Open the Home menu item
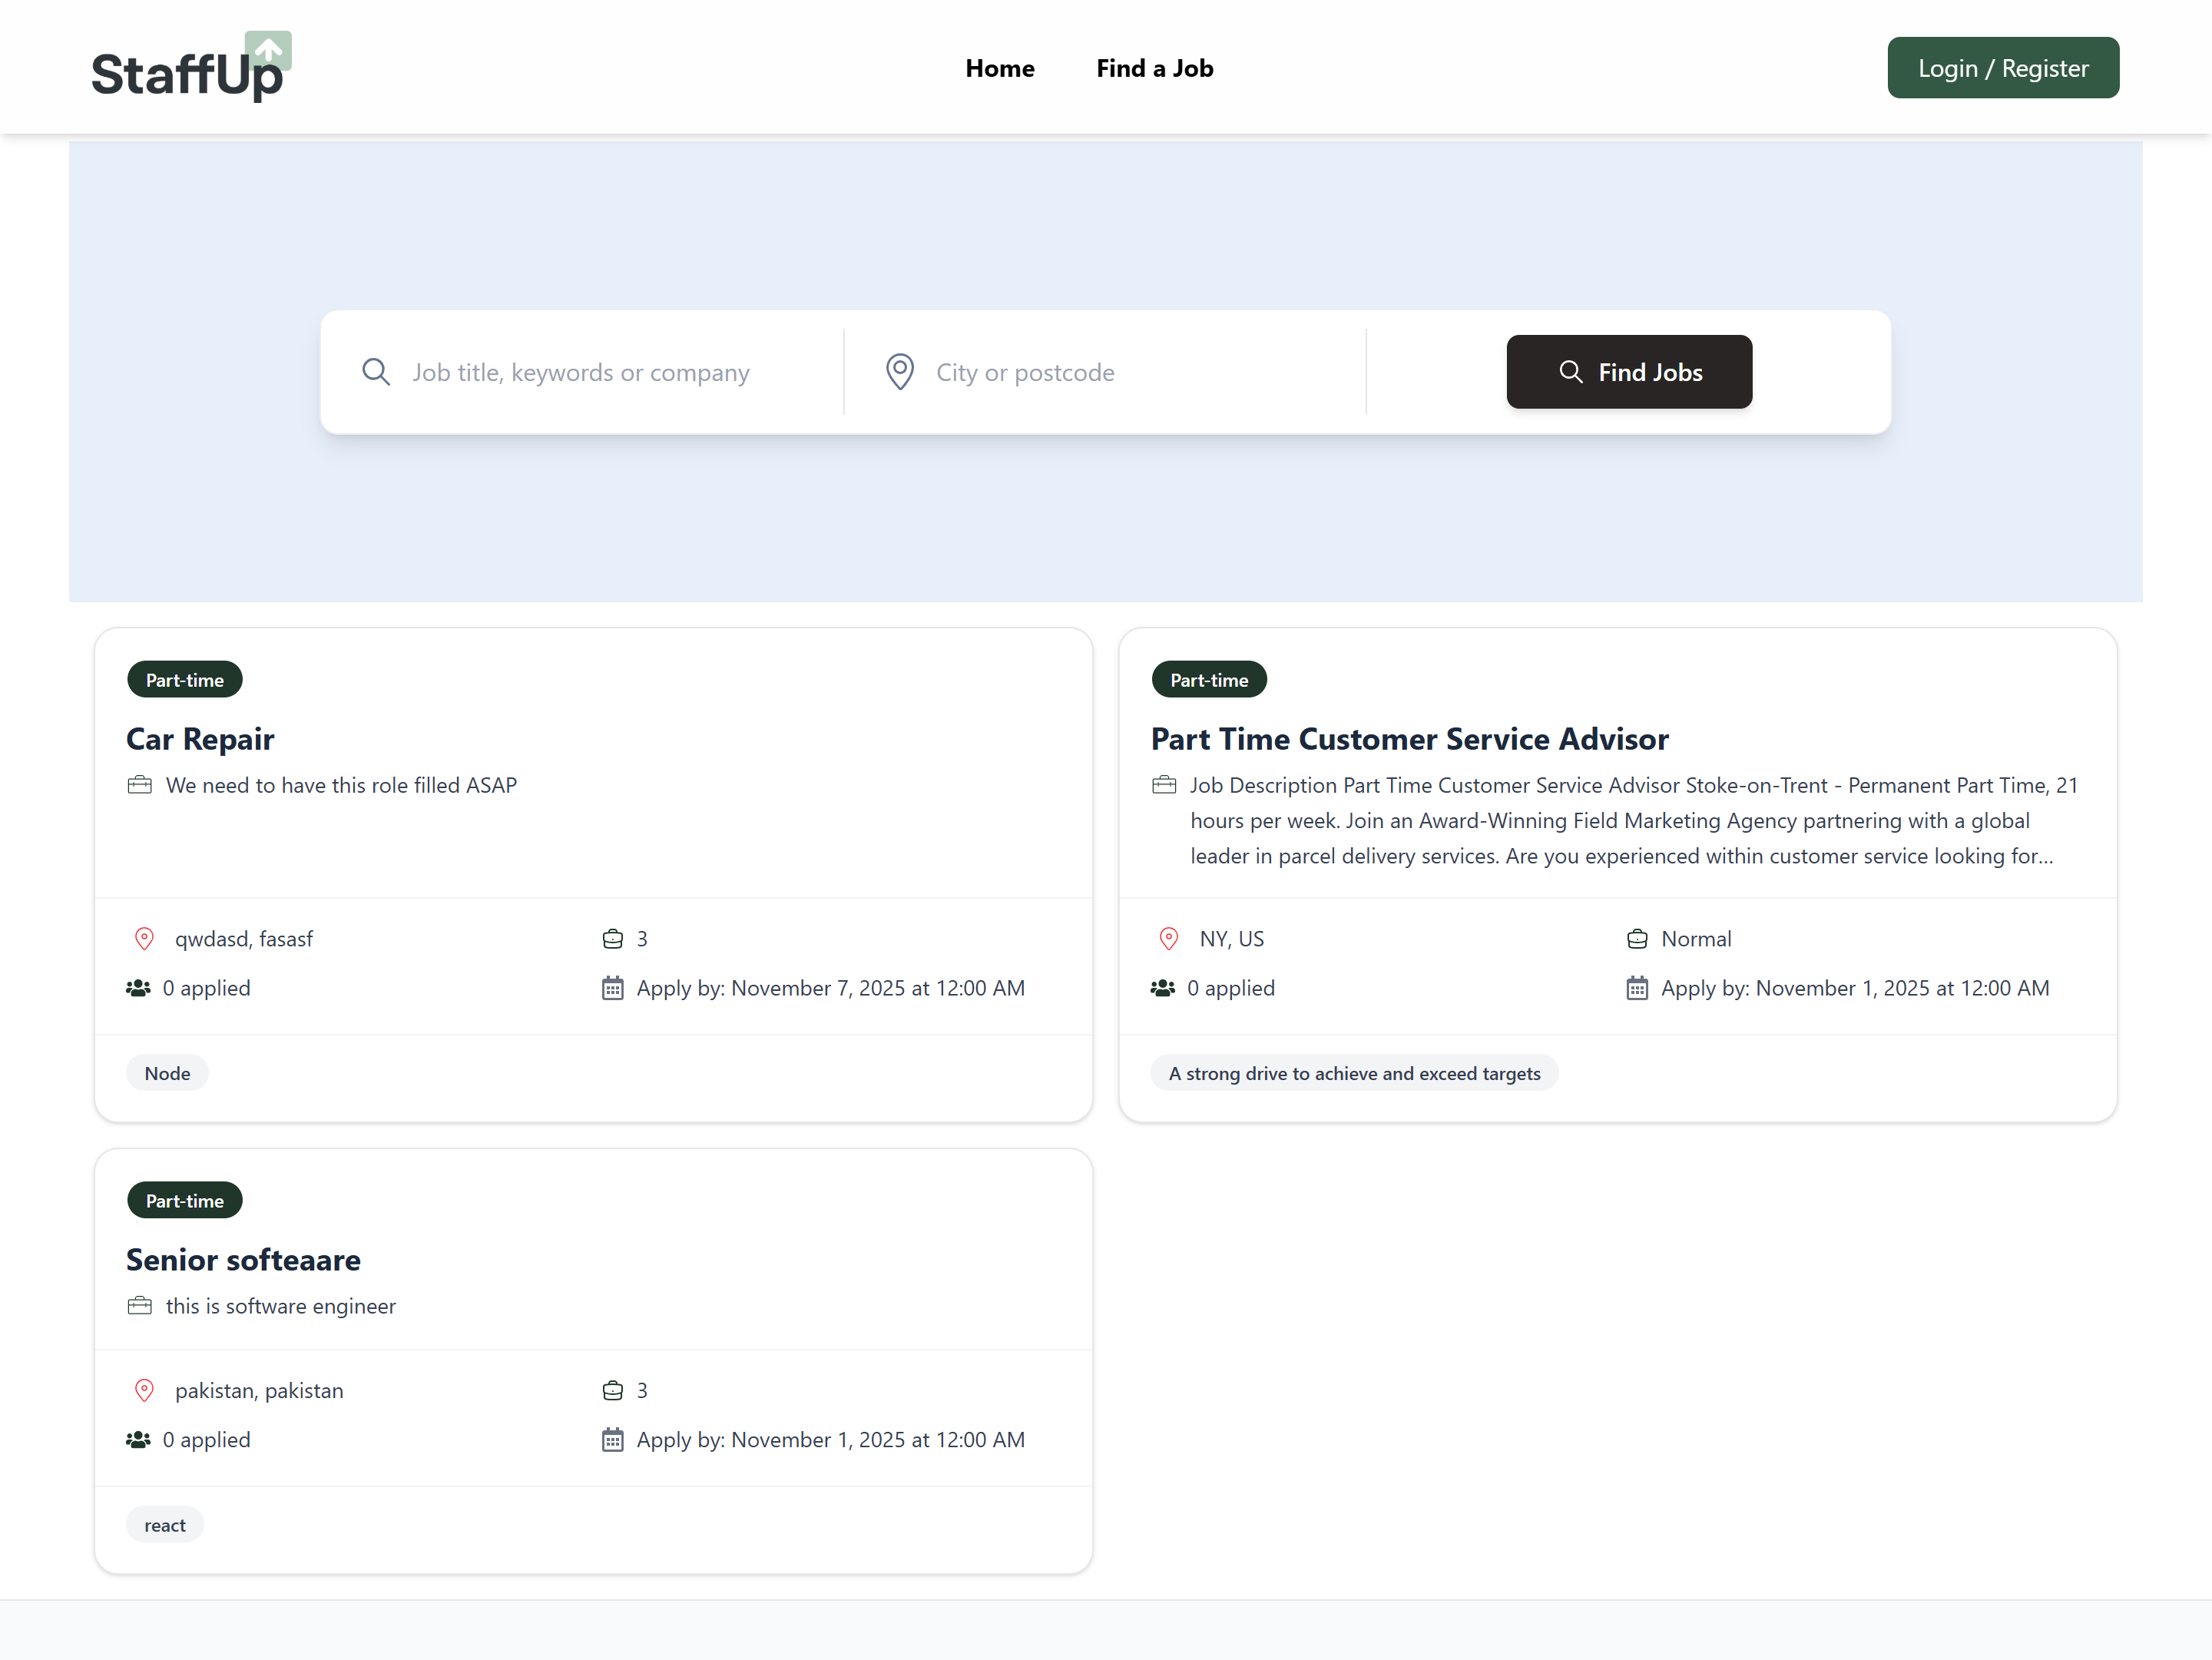This screenshot has width=2212, height=1660. pos(999,68)
